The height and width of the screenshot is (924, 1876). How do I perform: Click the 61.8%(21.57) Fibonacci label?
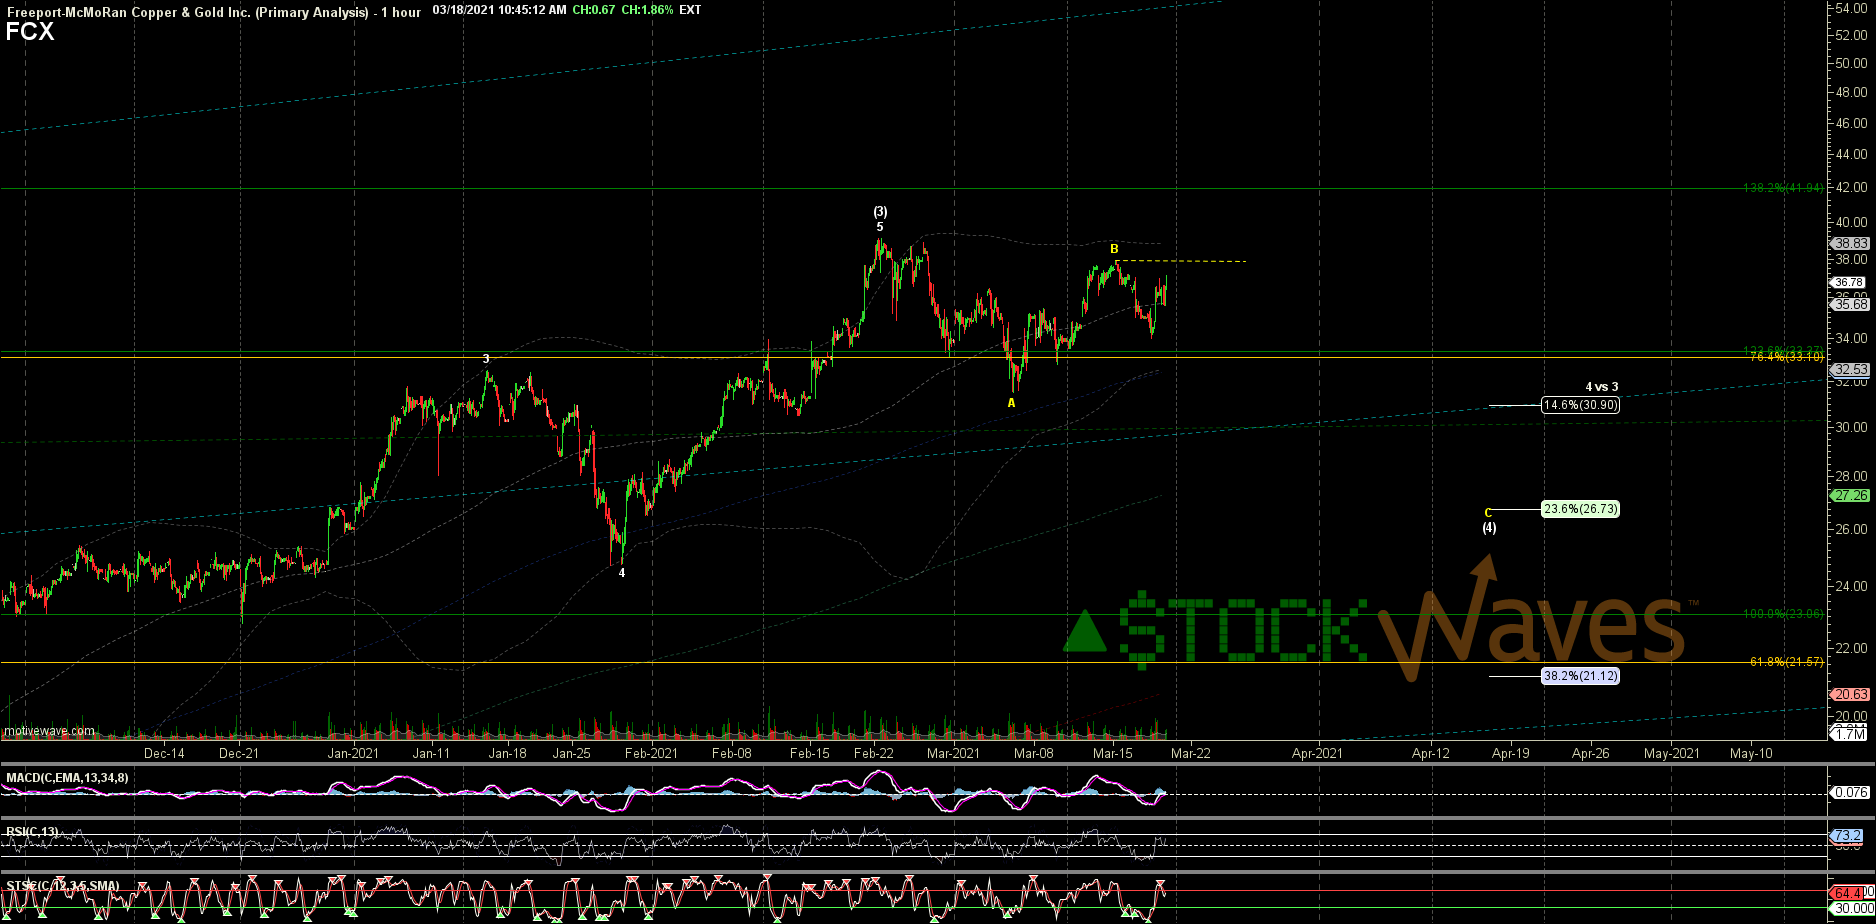[x=1786, y=662]
